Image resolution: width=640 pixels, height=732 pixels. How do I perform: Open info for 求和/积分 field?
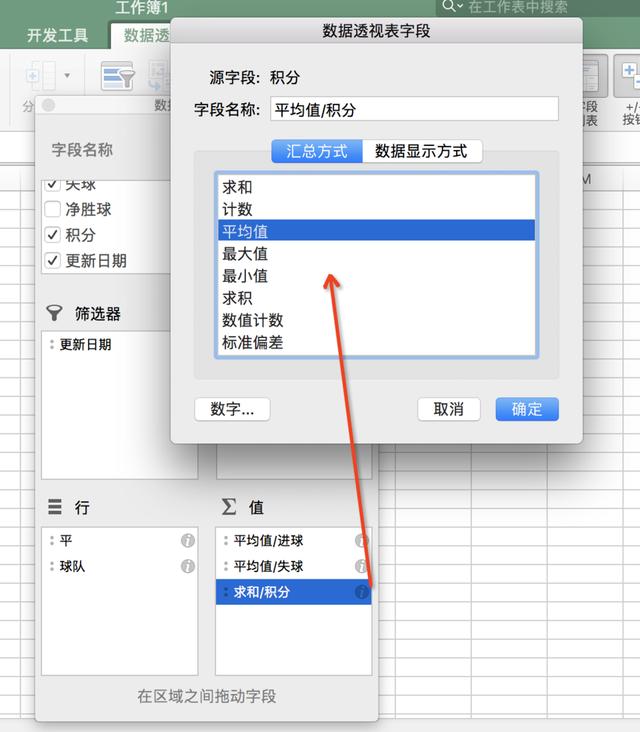[362, 592]
